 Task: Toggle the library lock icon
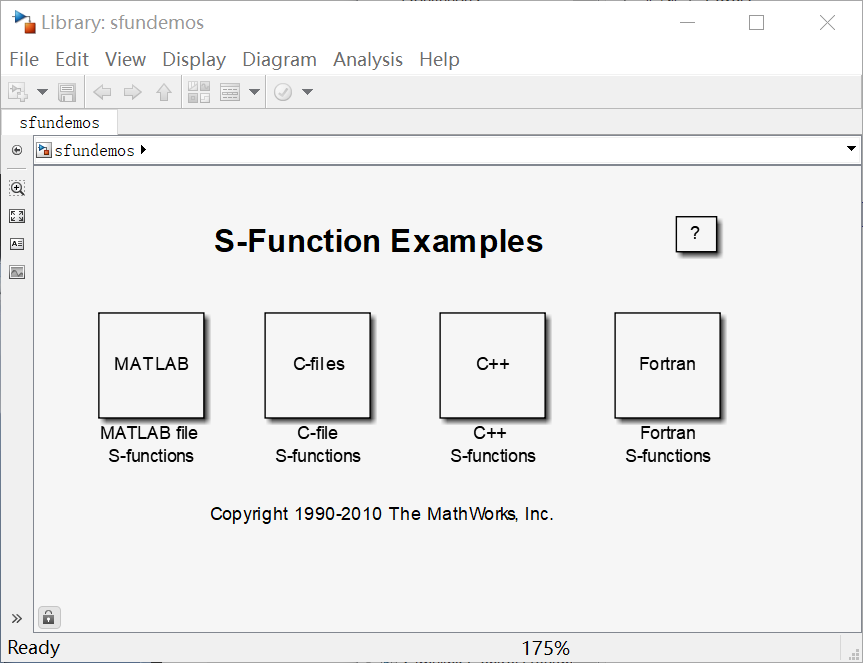pos(47,617)
